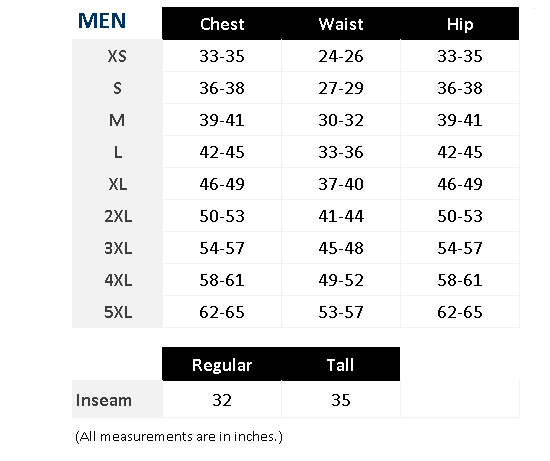Click the MEN heading
Screen dimensions: 550x461
[x=102, y=21]
